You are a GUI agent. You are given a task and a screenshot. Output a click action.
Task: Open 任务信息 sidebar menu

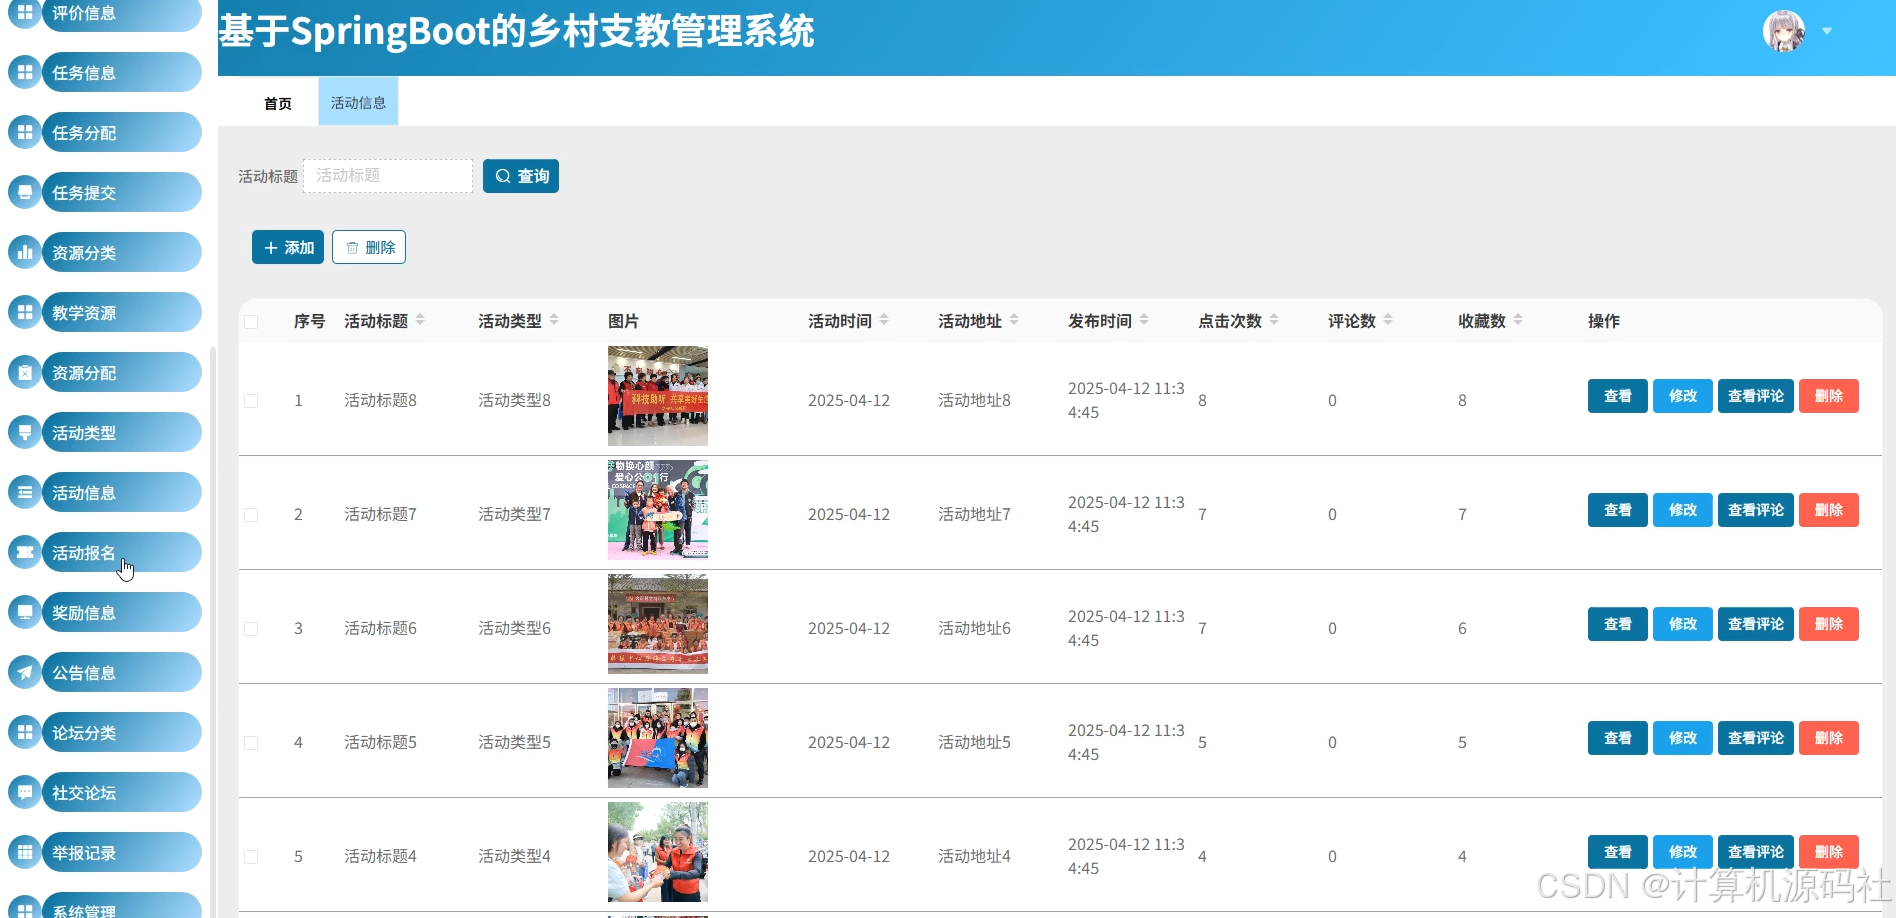[x=121, y=72]
